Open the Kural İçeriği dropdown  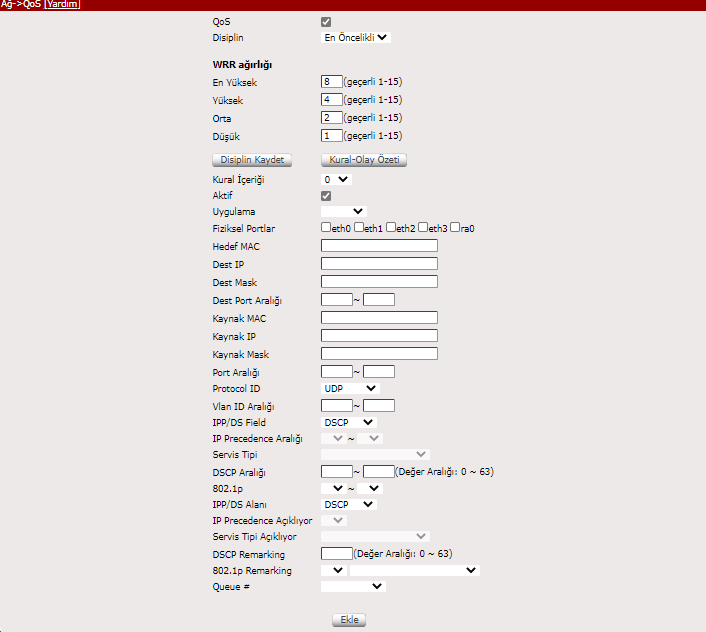tap(336, 180)
